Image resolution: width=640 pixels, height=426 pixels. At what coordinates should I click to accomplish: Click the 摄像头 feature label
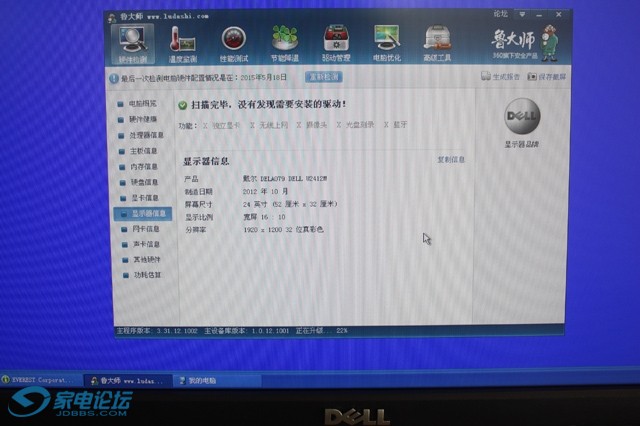coord(316,125)
